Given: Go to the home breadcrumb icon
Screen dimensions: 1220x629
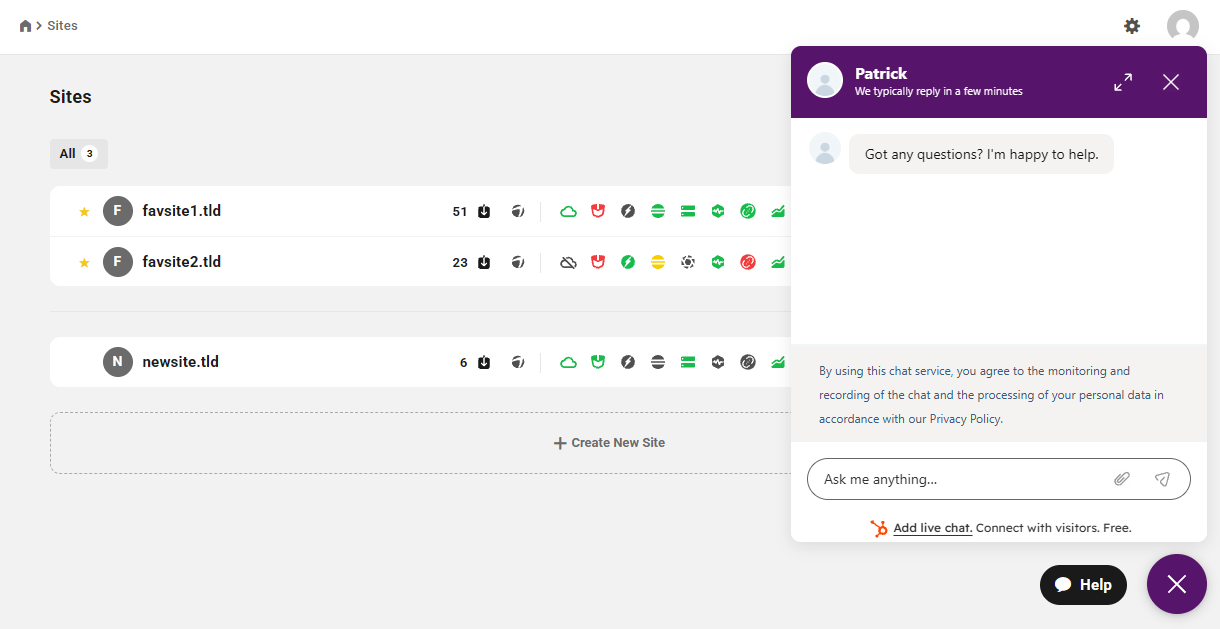Looking at the screenshot, I should (x=26, y=26).
